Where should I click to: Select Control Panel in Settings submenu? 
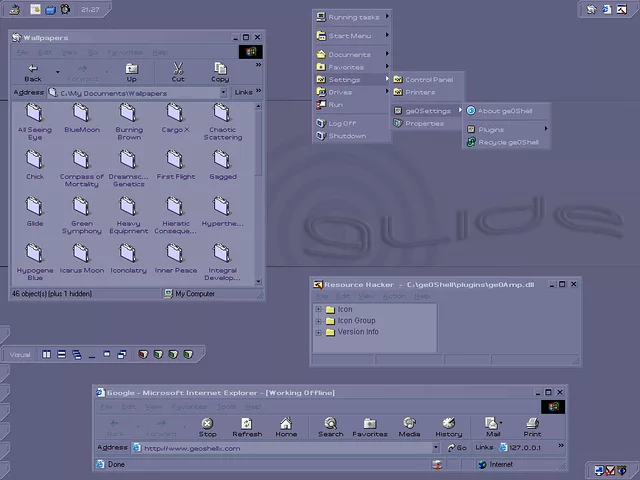point(428,79)
